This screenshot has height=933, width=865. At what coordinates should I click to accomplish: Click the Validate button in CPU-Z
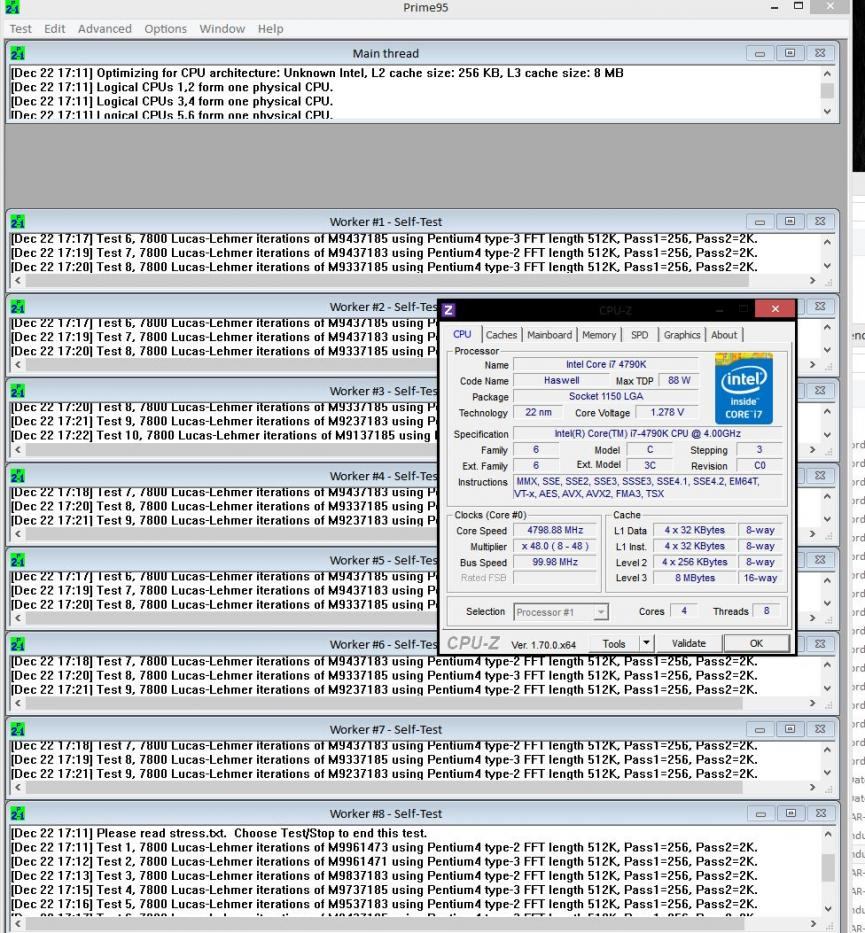pyautogui.click(x=688, y=644)
